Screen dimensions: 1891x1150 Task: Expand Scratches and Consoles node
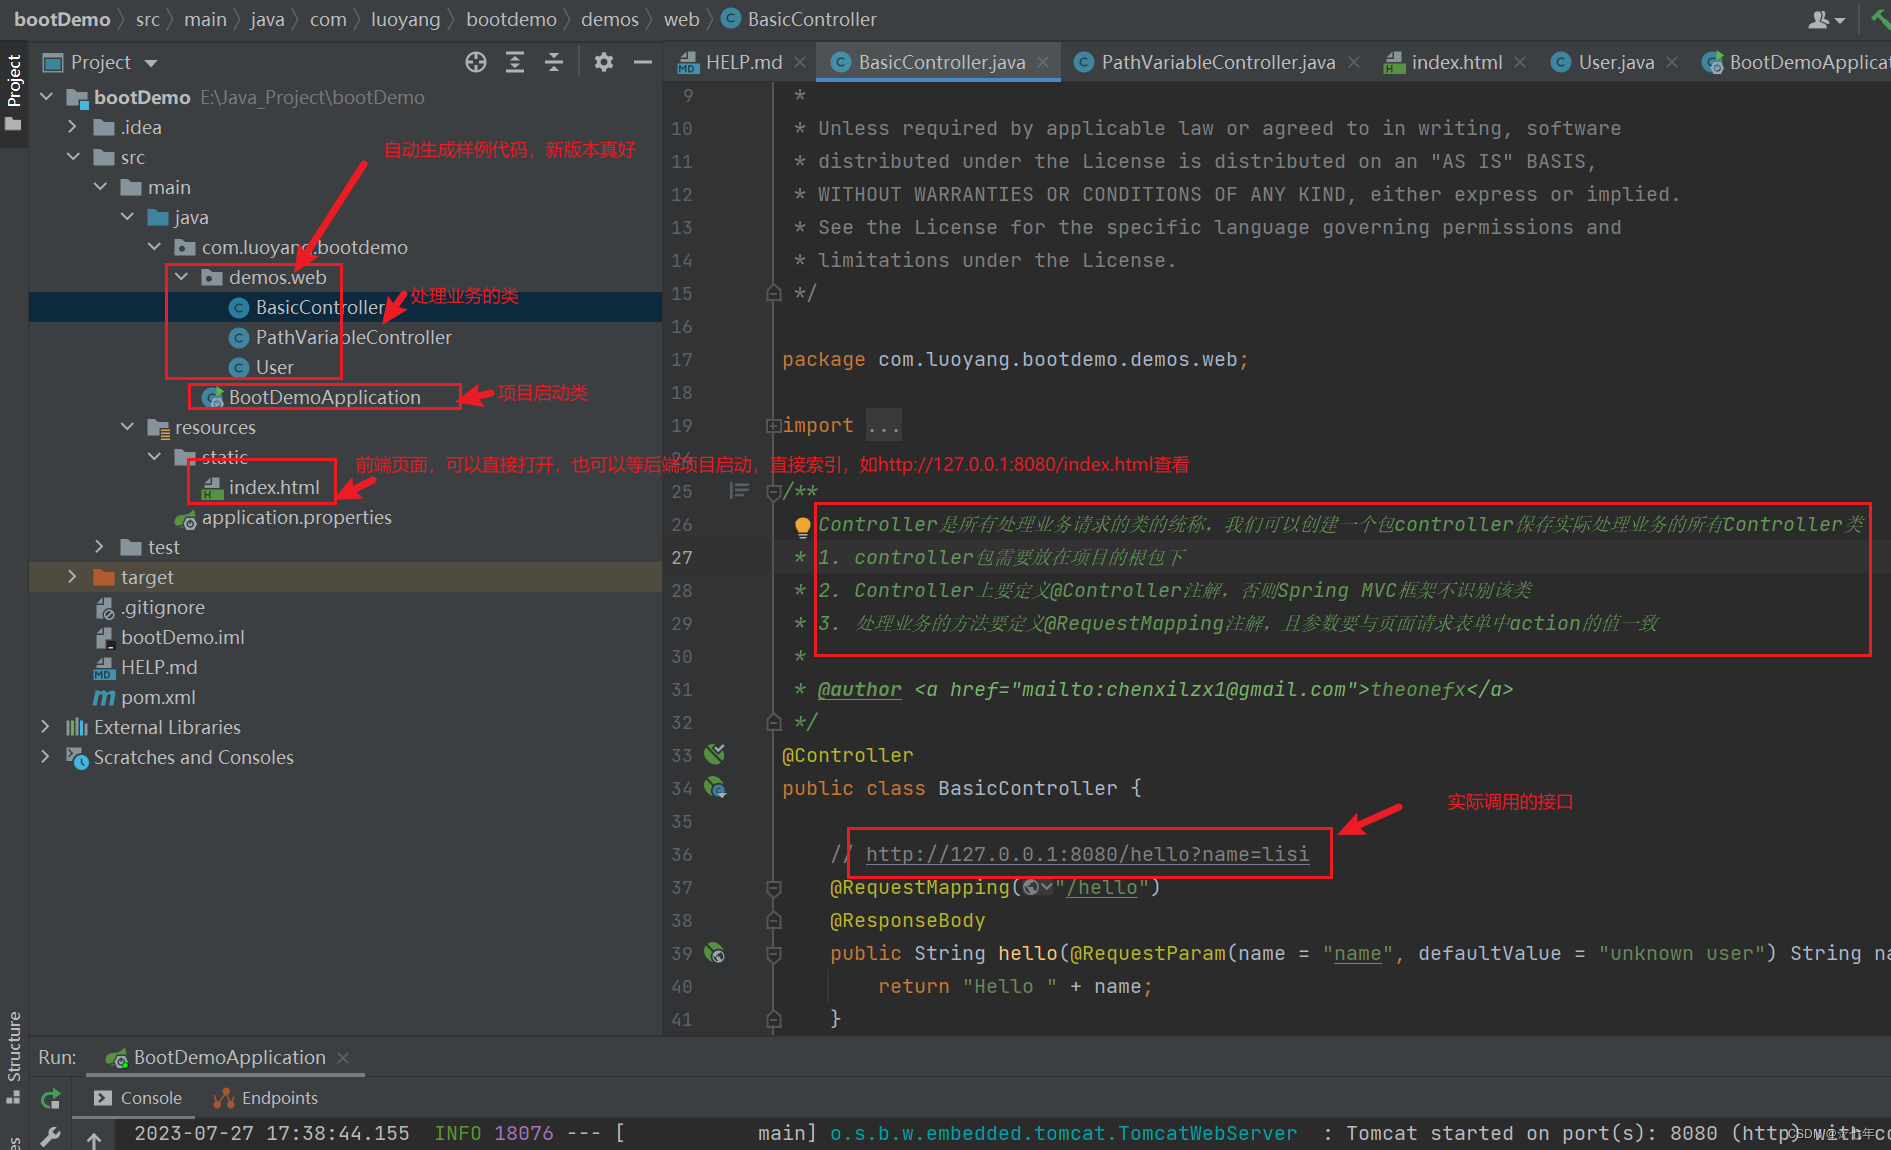(x=45, y=757)
